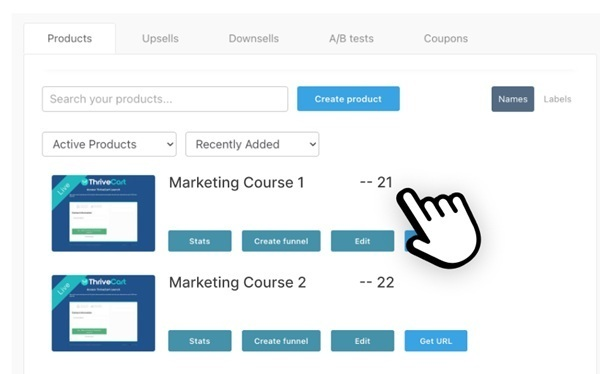Click the Create product button

tap(348, 99)
